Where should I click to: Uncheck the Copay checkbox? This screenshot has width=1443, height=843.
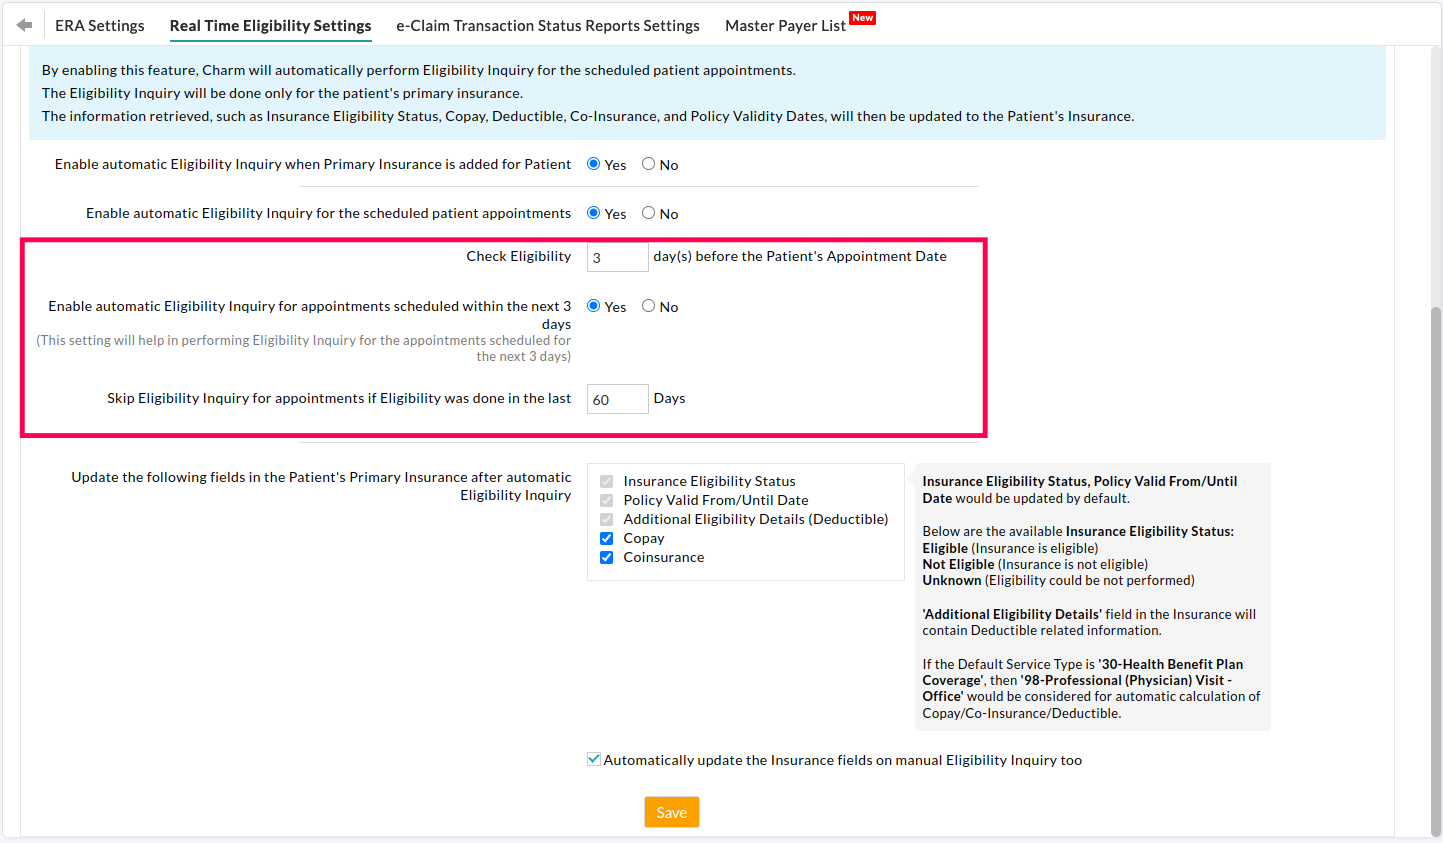pos(606,538)
